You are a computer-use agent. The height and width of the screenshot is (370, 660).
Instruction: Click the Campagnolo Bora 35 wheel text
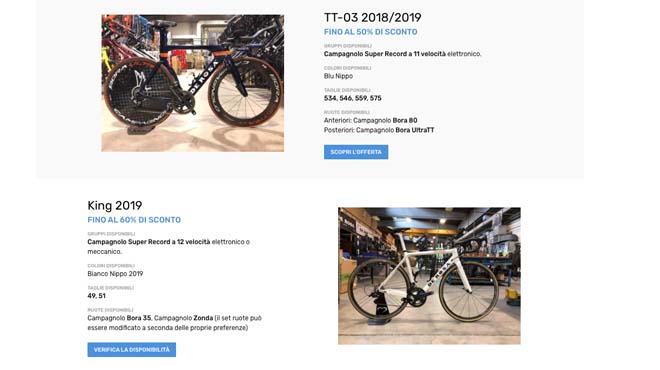pyautogui.click(x=119, y=318)
